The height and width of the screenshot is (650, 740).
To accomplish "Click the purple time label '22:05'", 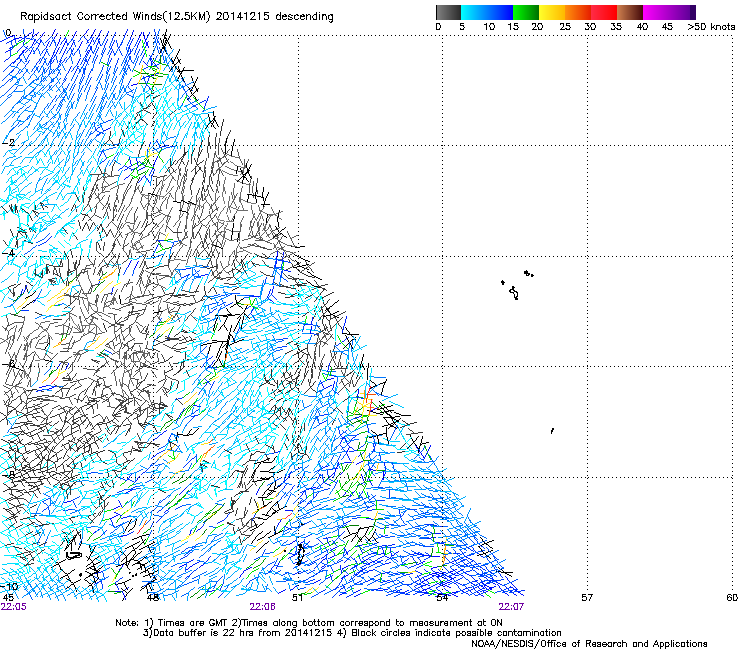I will tap(14, 607).
